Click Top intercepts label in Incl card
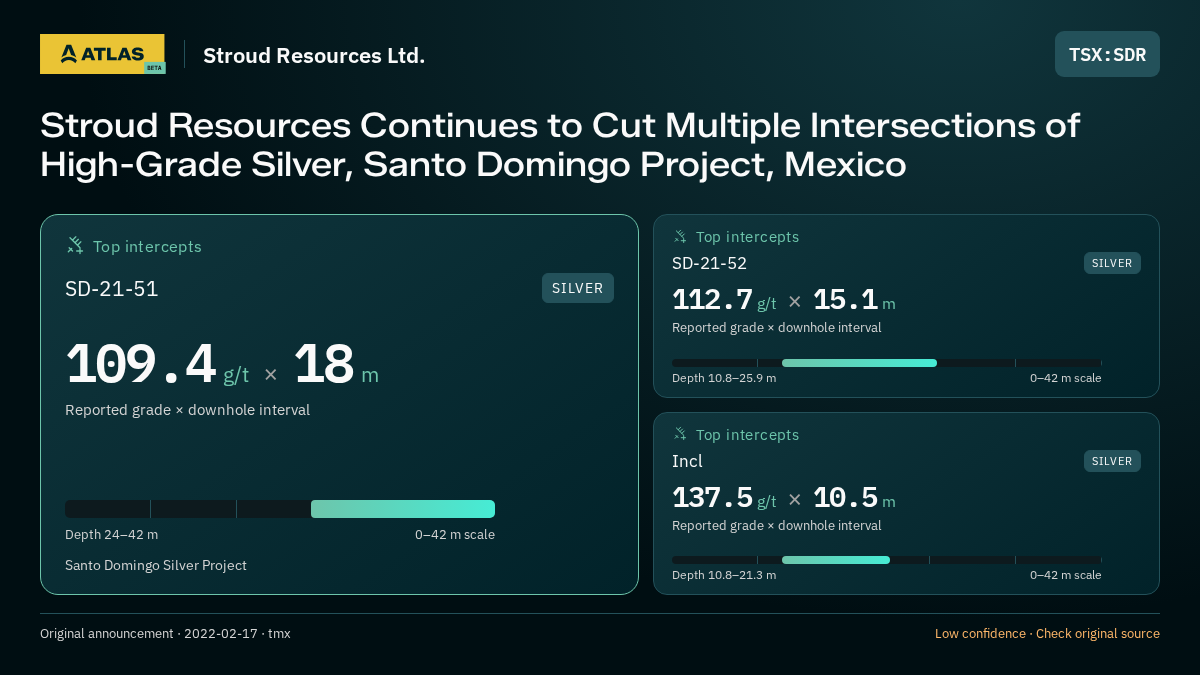 [x=747, y=435]
